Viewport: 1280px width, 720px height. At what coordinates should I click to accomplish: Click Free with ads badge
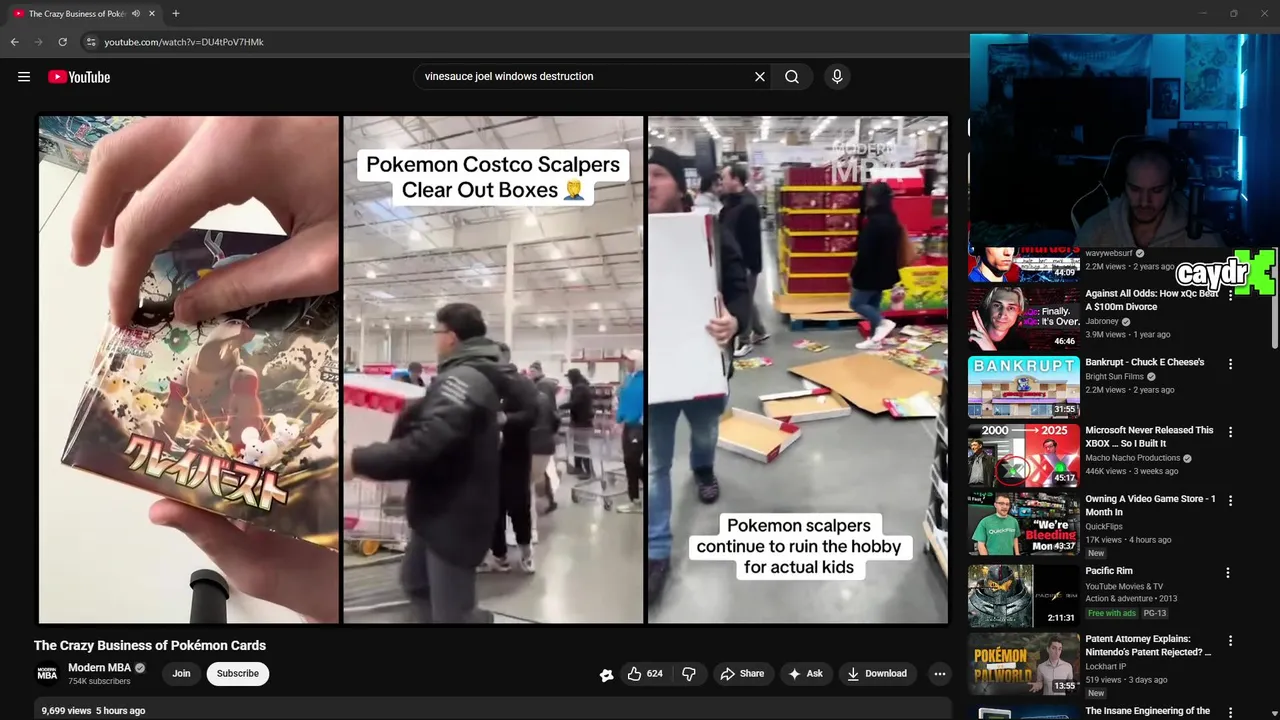(x=1112, y=613)
